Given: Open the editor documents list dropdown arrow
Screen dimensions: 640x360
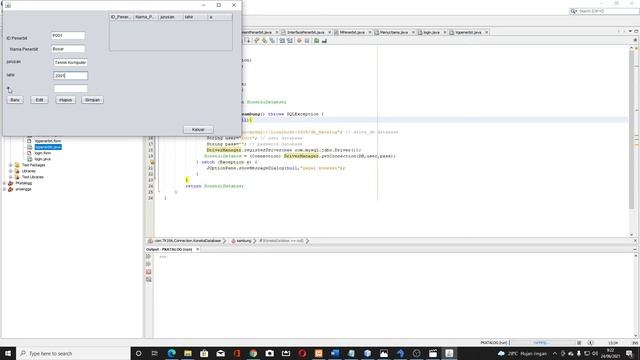Looking at the screenshot, I should pos(630,31).
